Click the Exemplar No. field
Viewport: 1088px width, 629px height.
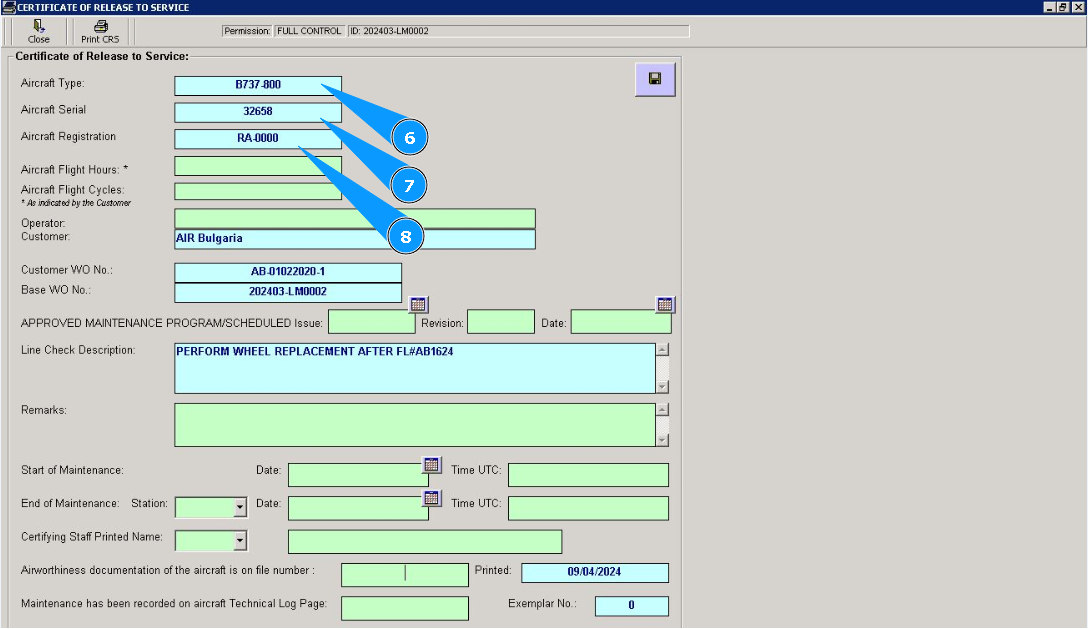click(x=631, y=606)
